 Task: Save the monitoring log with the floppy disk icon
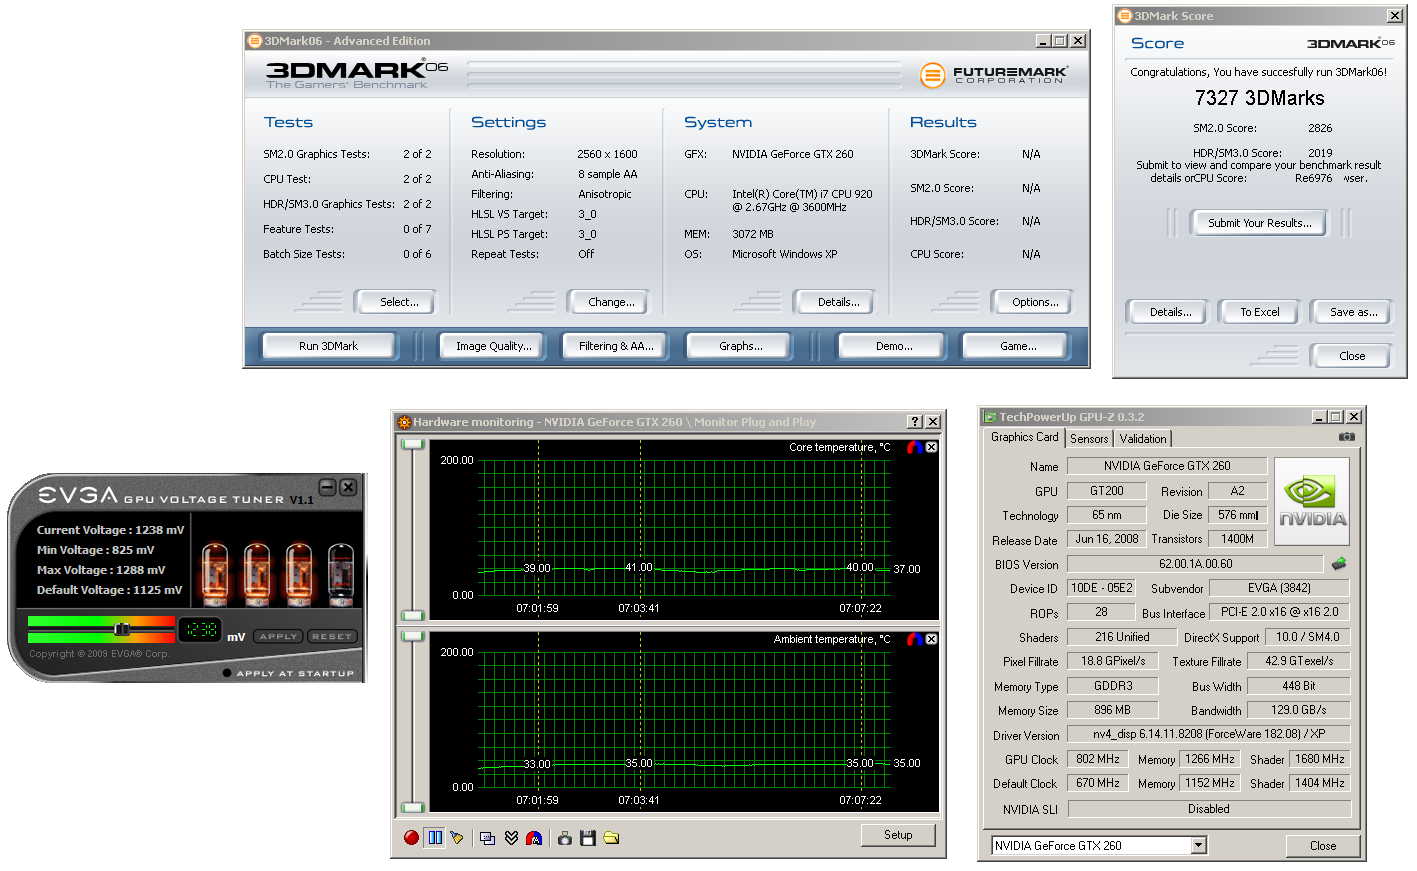pyautogui.click(x=588, y=838)
